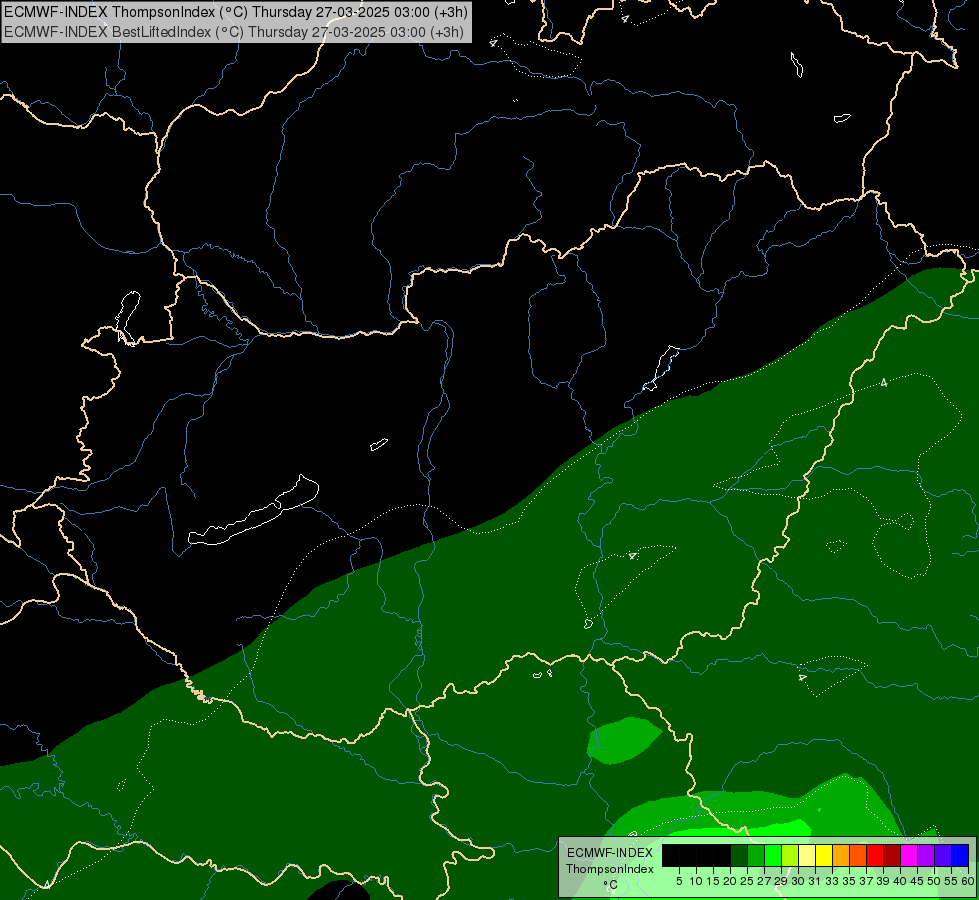Click the legend label ECMWF-INDEX

click(609, 853)
